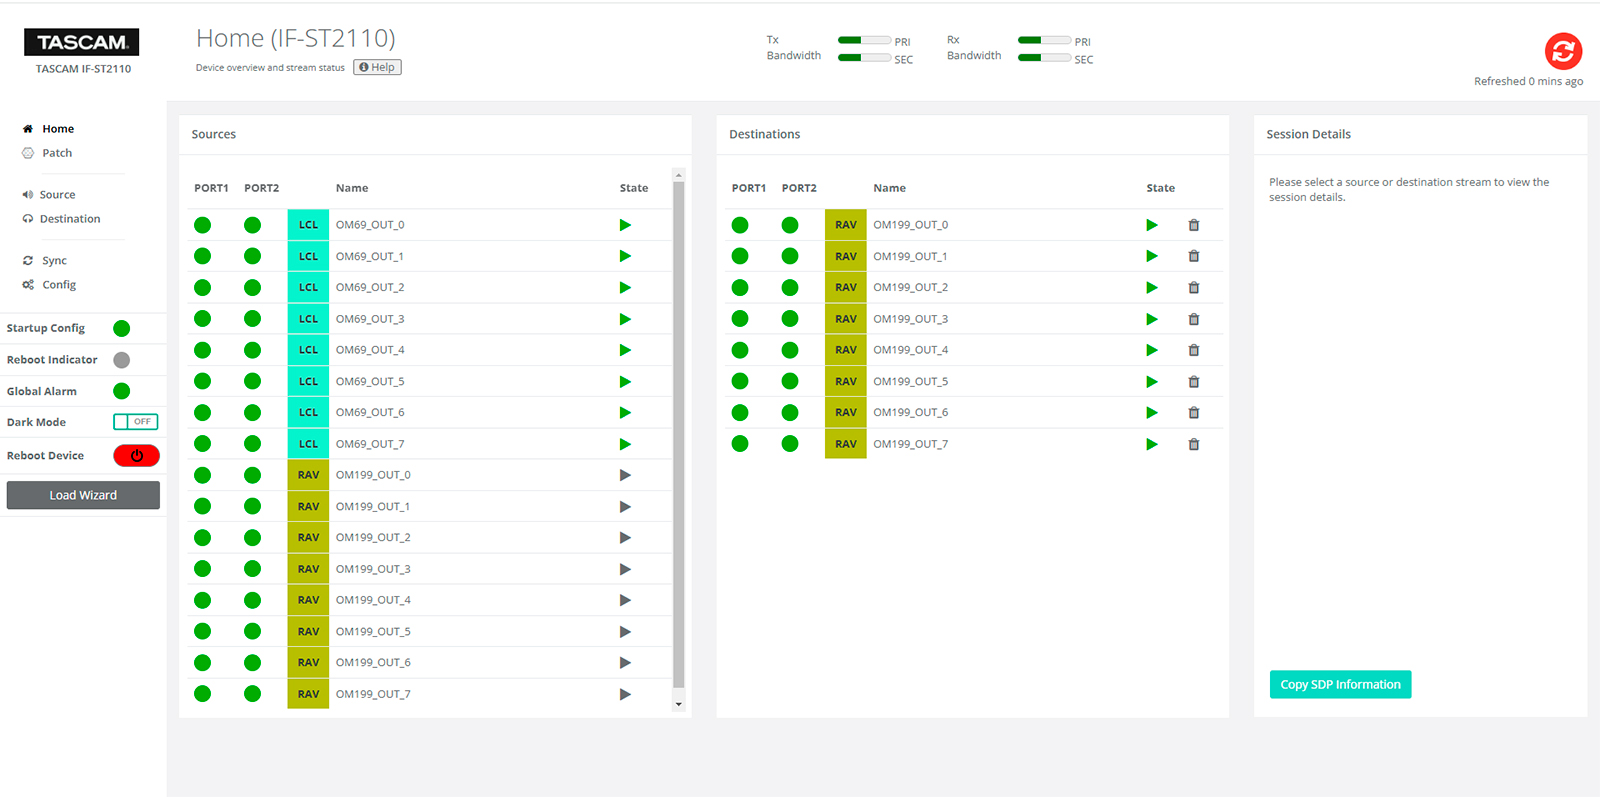Click Rx Bandwidth SEC bar
This screenshot has height=797, width=1600.
pos(1044,58)
